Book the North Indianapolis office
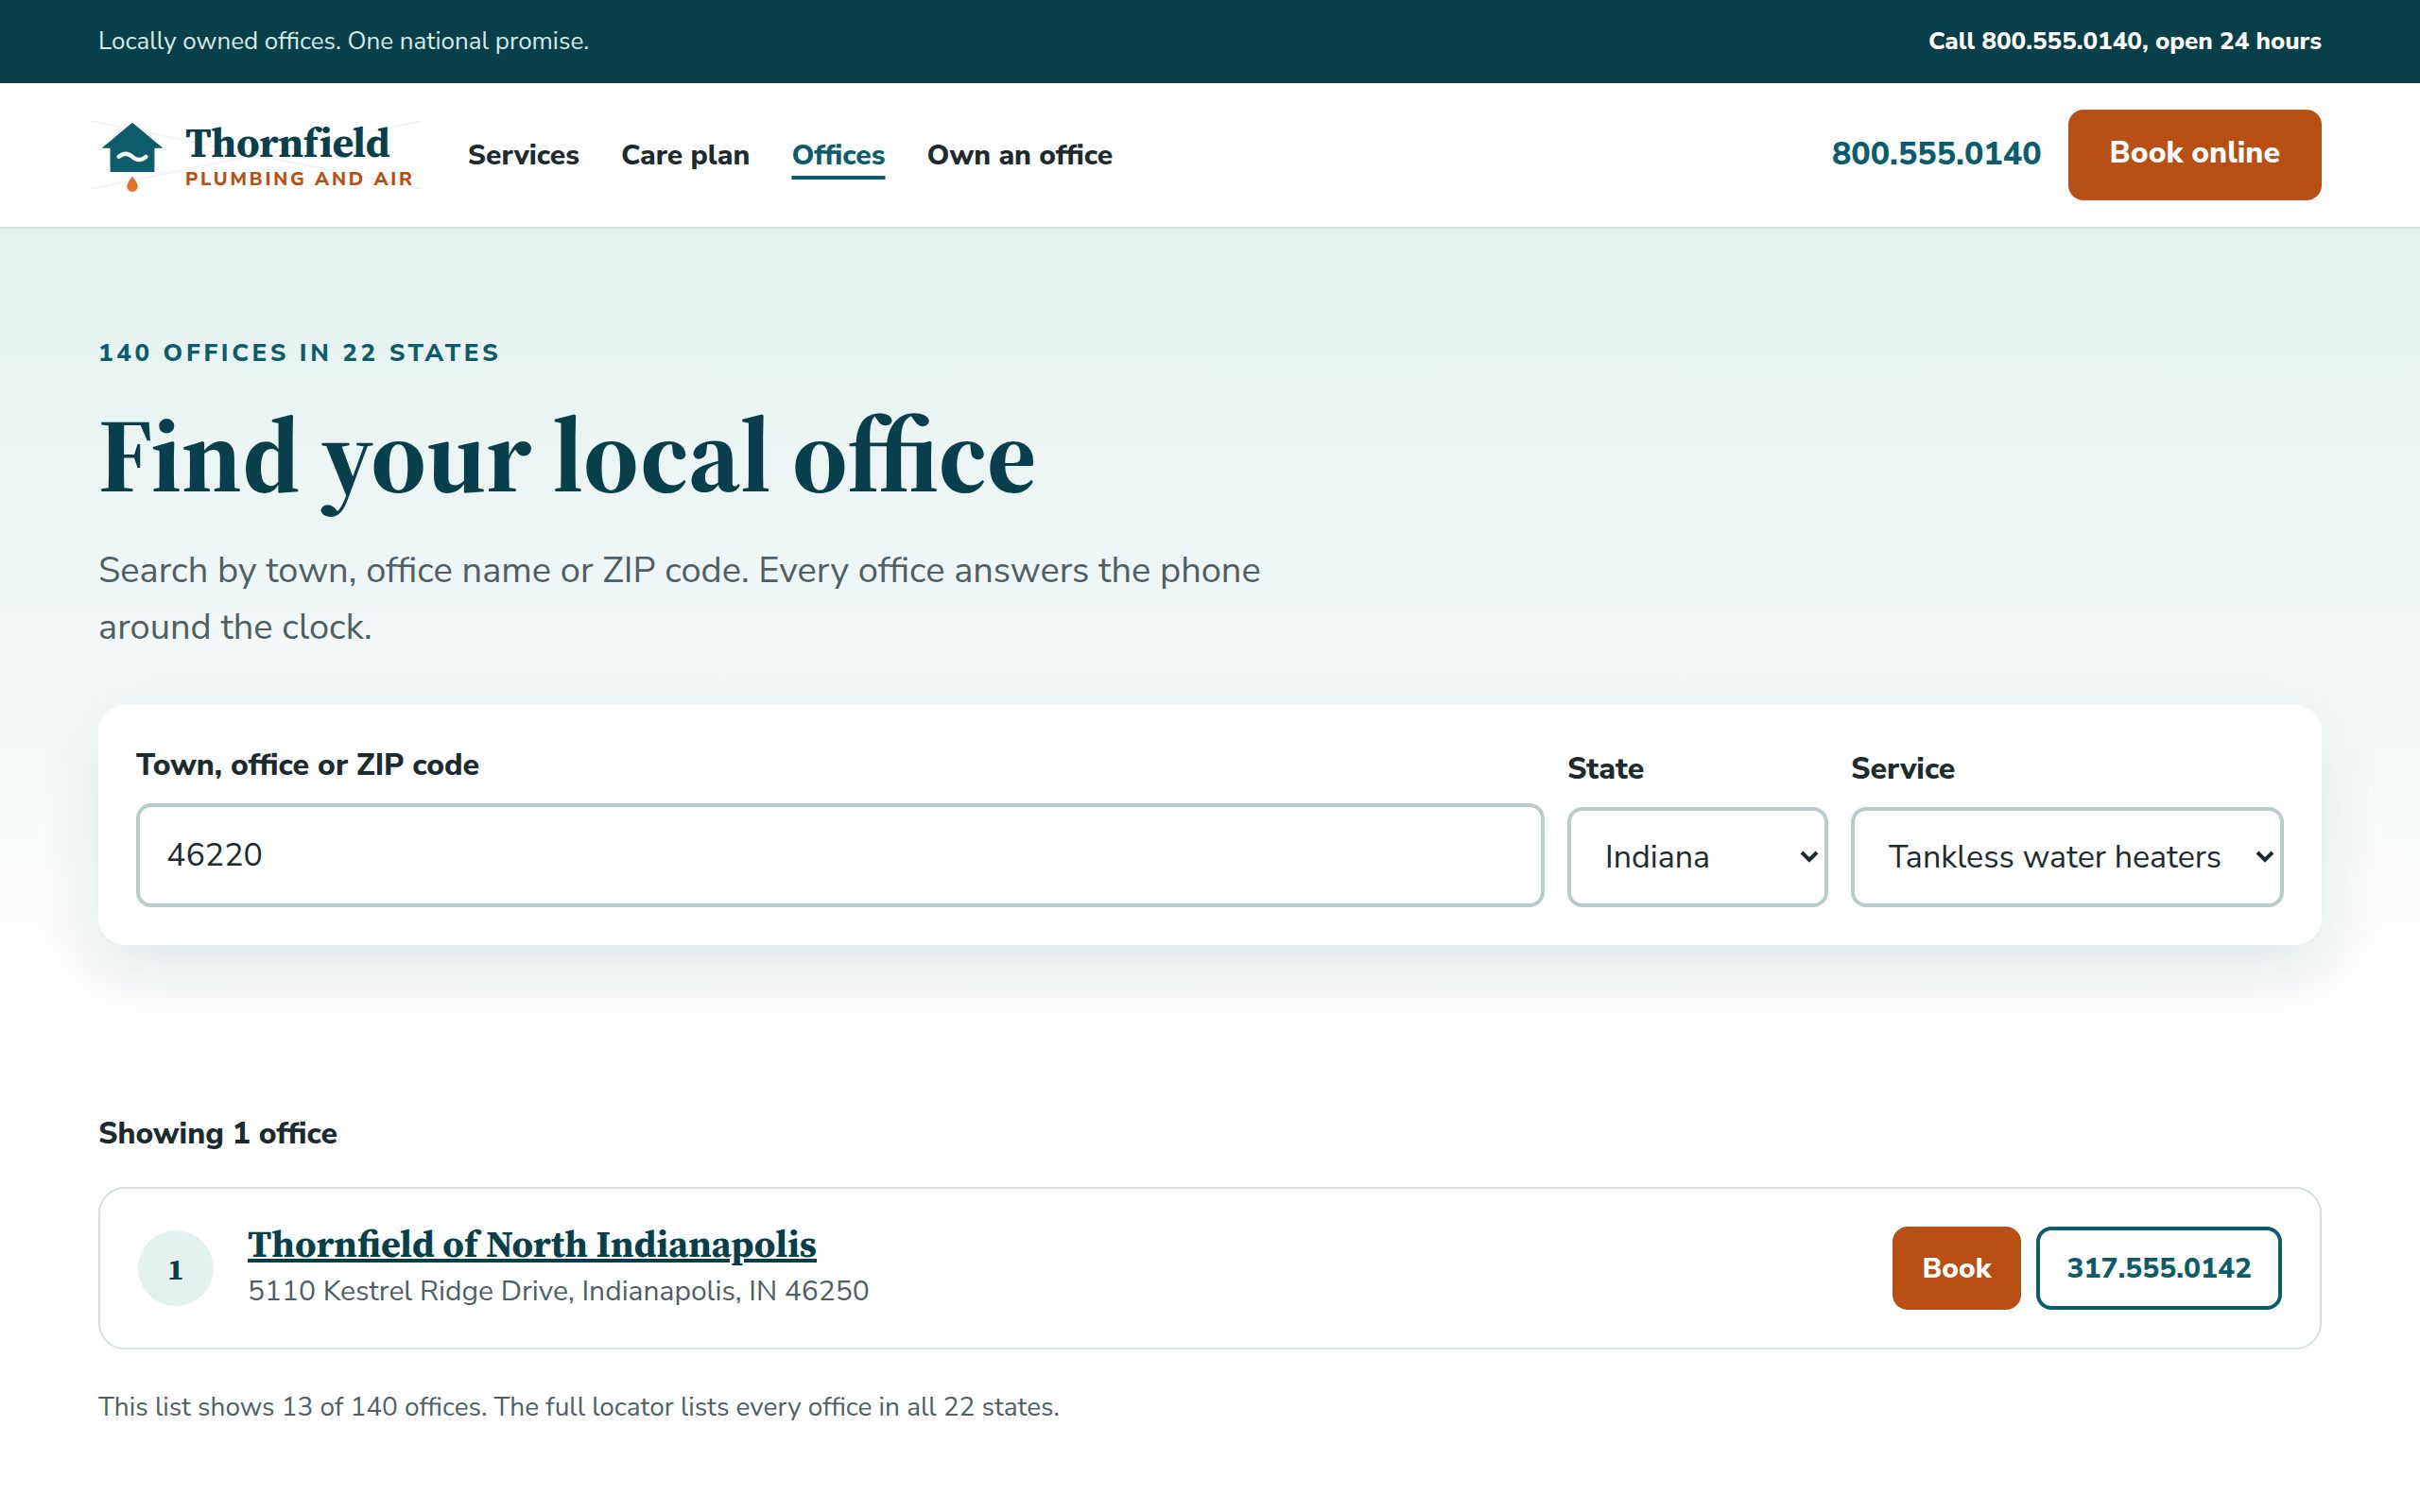This screenshot has width=2420, height=1512. click(1956, 1268)
